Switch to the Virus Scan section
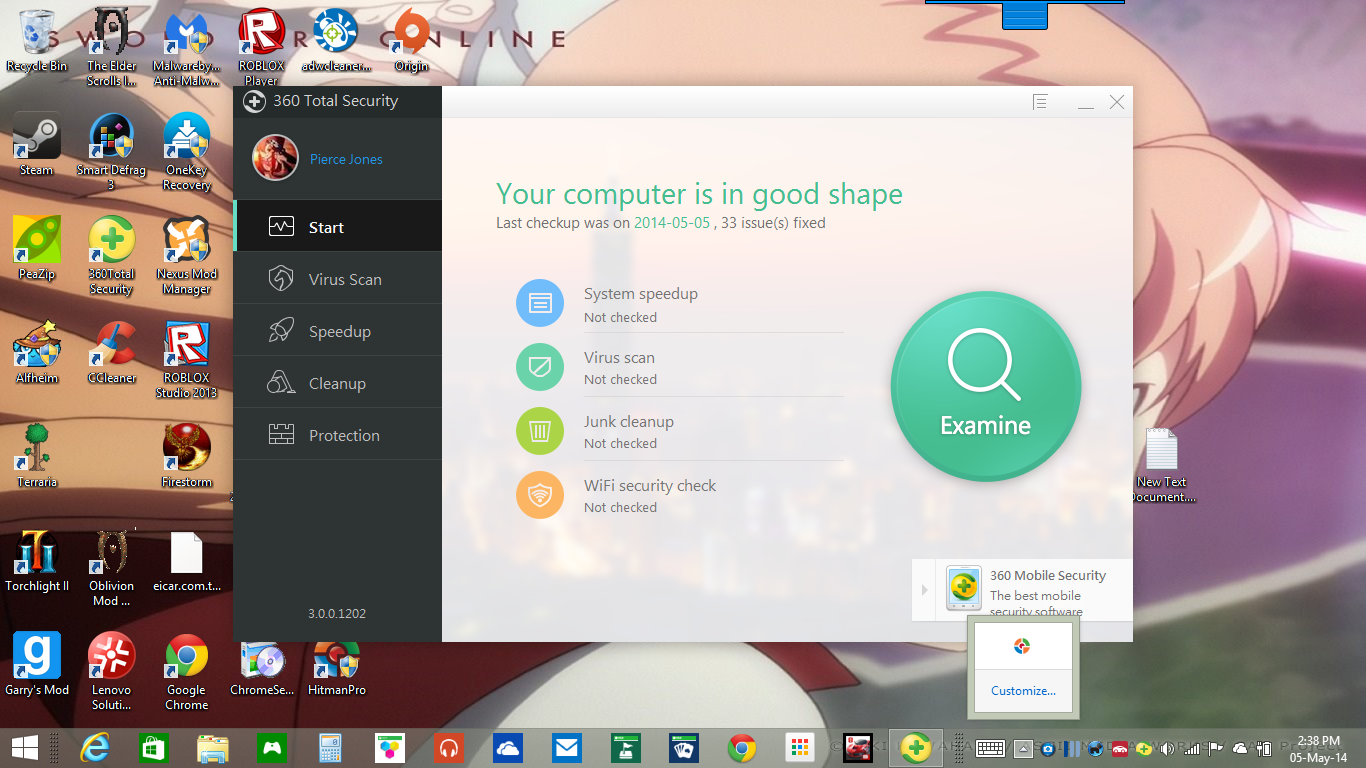Viewport: 1366px width, 768px height. click(x=338, y=279)
